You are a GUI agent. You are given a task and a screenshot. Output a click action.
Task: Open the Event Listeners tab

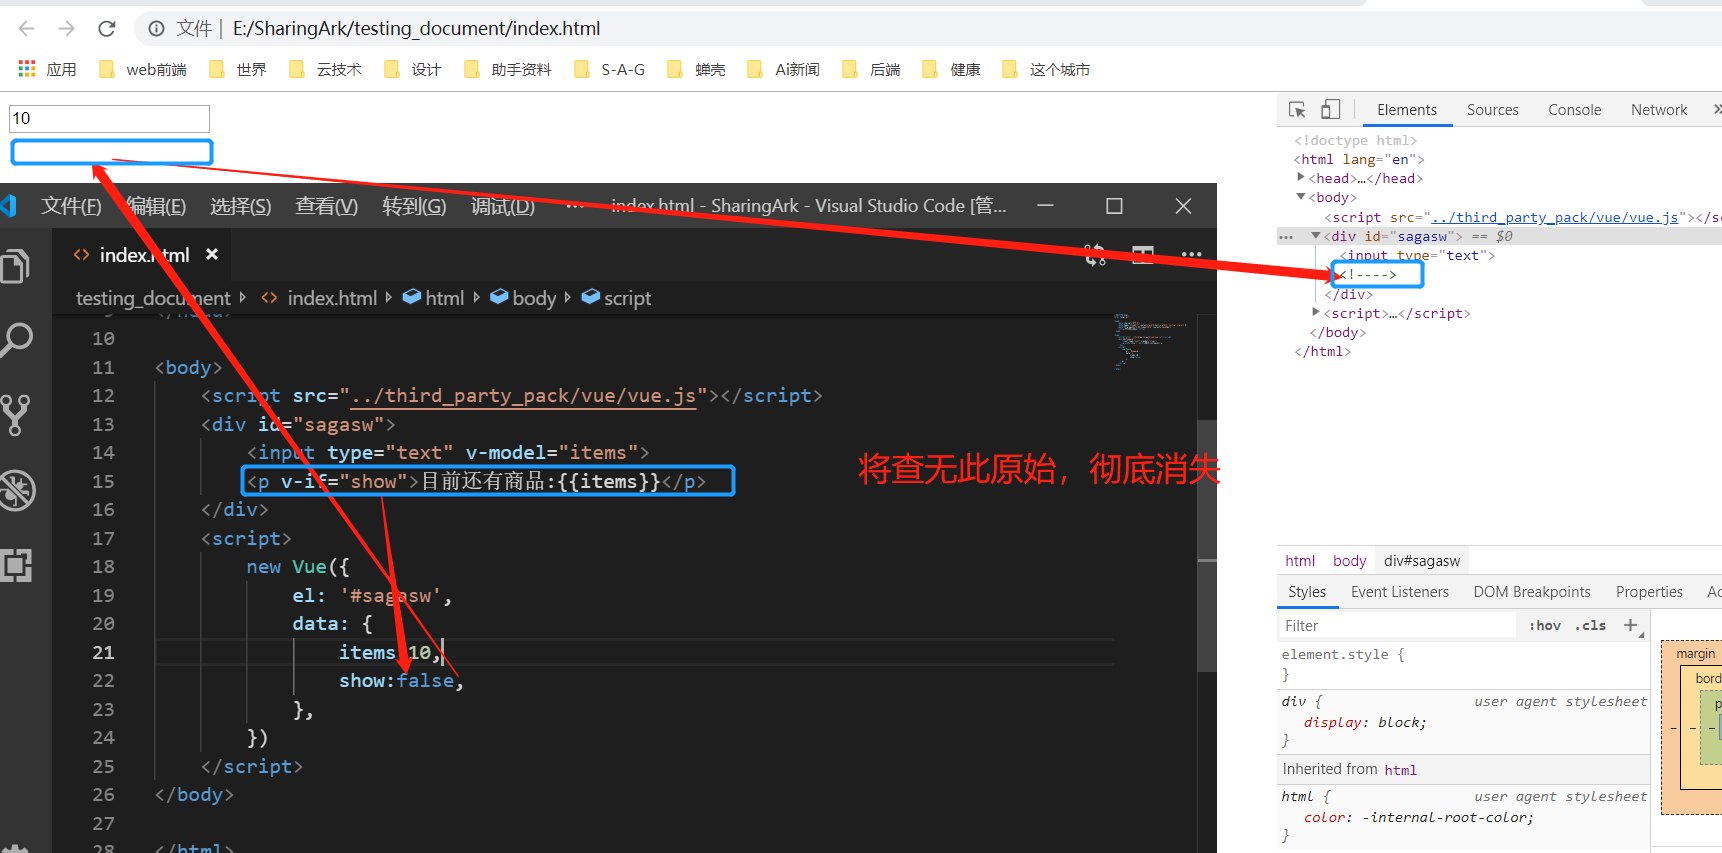(1399, 592)
